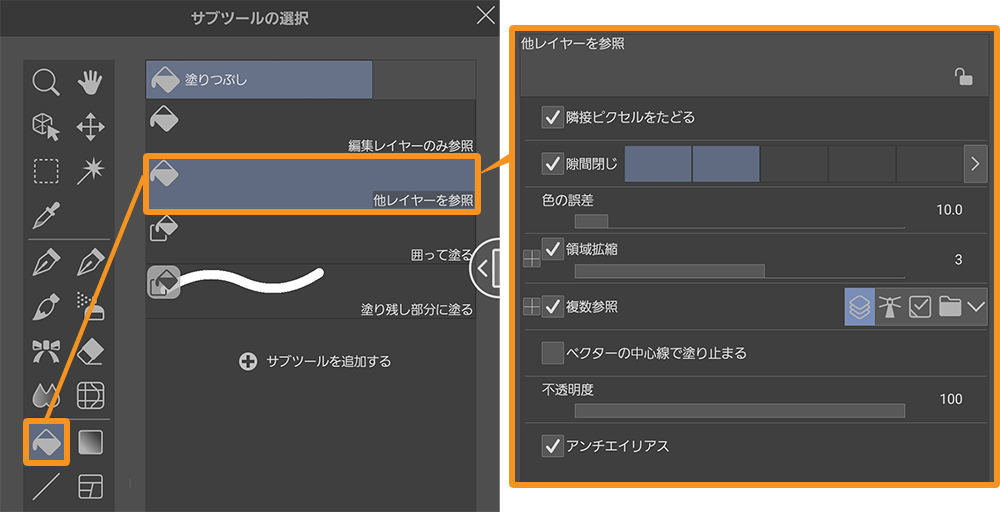Viewport: 1000px width, 512px height.
Task: Select the Gradient tool
Action: (x=91, y=441)
